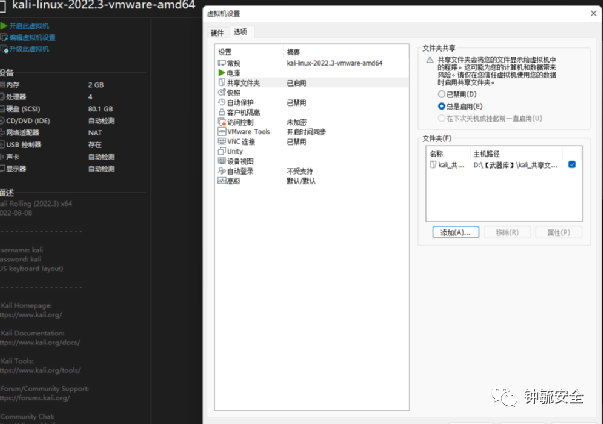Switch to the 选项 tab
The width and height of the screenshot is (603, 424).
coord(241,32)
